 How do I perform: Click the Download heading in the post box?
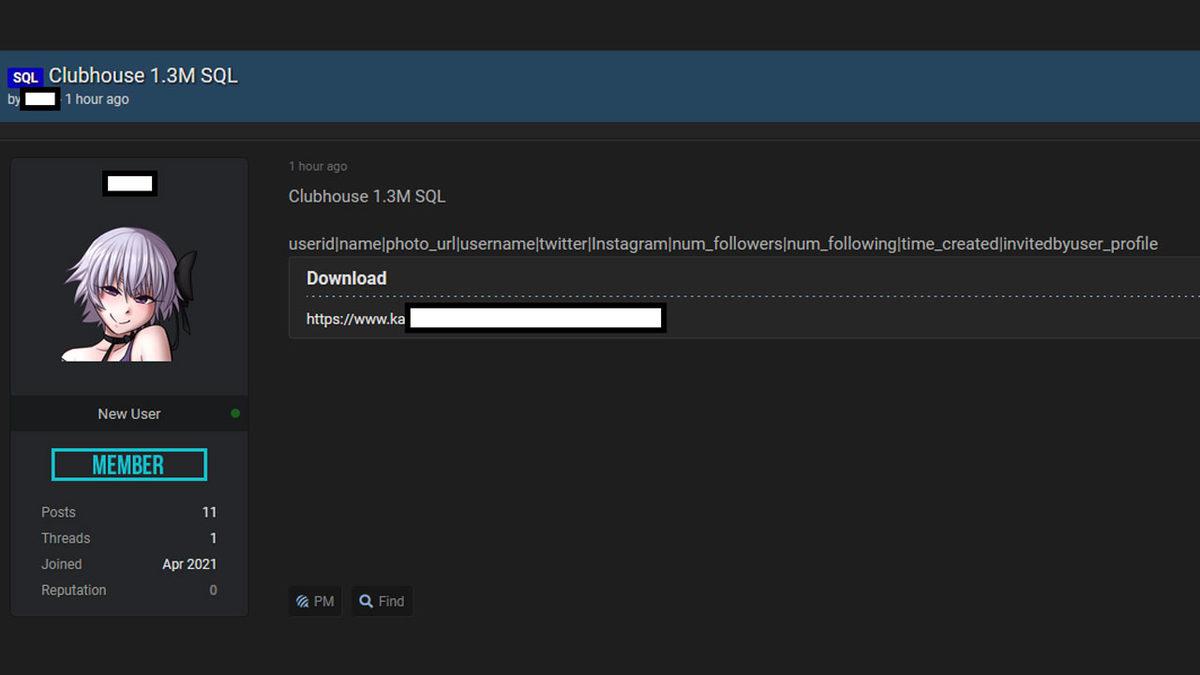[346, 278]
